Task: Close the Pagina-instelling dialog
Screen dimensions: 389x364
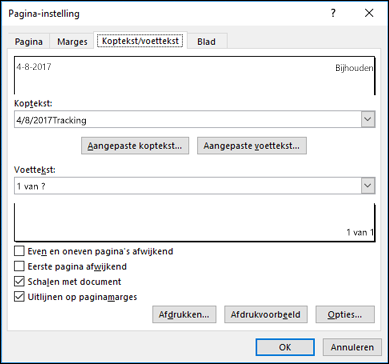Action: point(369,14)
